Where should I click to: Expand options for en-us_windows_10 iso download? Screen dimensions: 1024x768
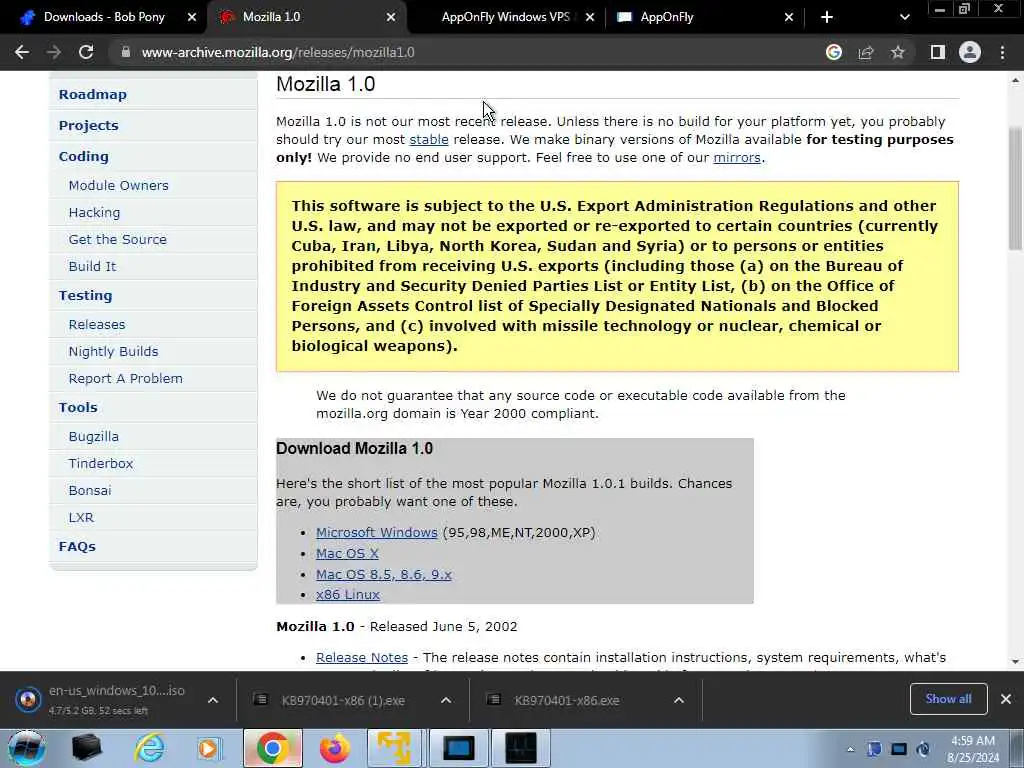click(213, 700)
